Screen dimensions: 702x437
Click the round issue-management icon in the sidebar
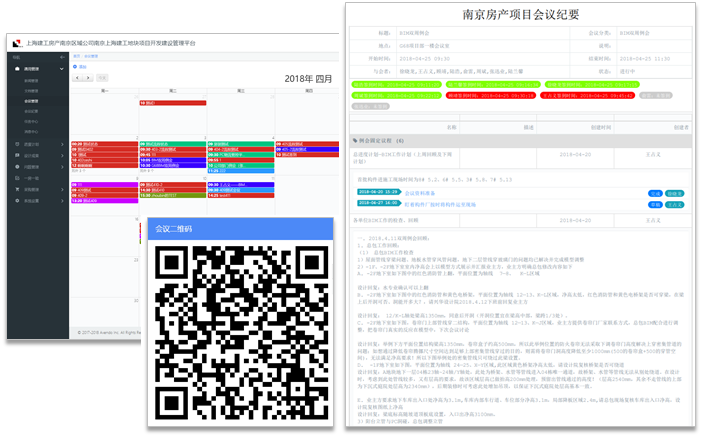point(17,167)
